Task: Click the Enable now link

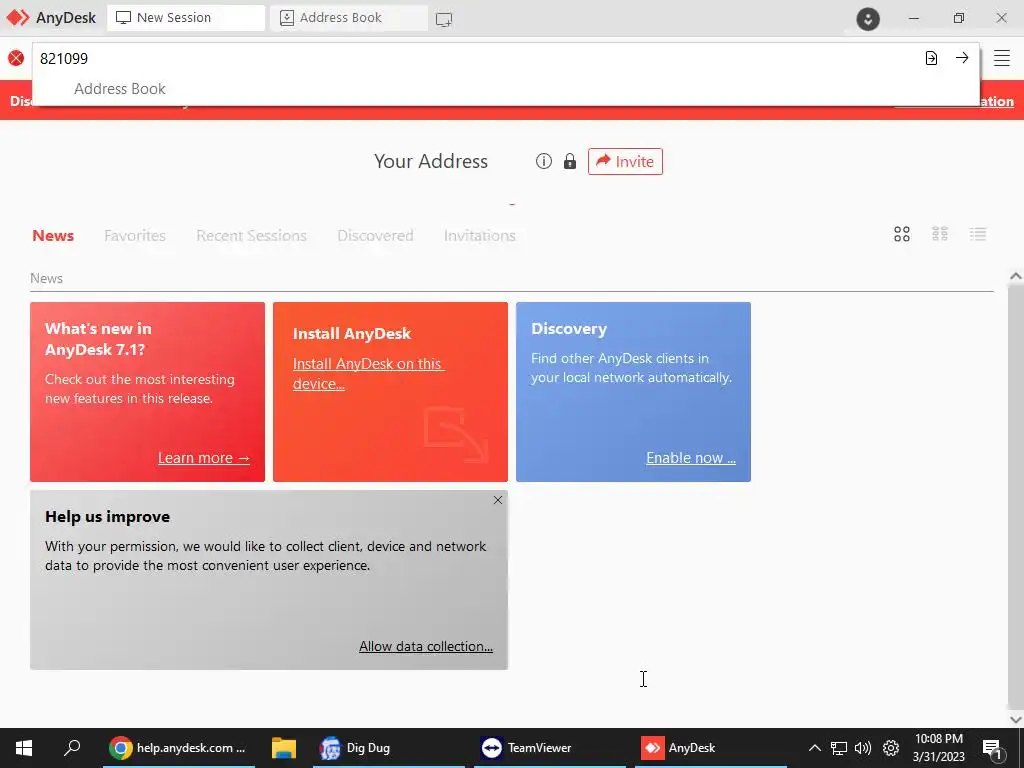Action: coord(691,458)
